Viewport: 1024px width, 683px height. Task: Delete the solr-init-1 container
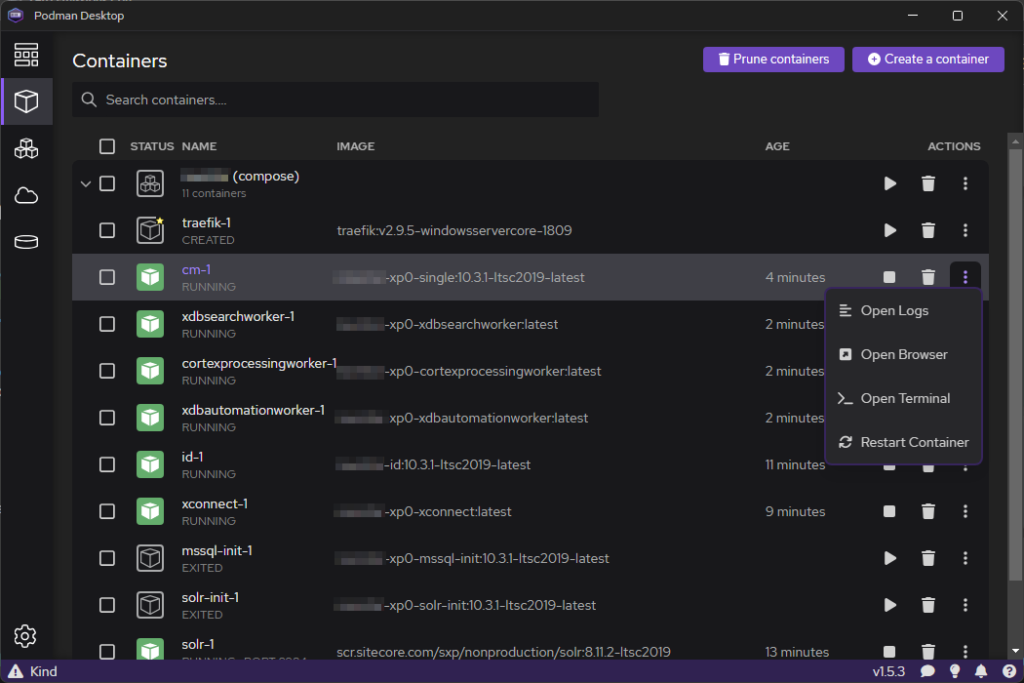coord(928,605)
